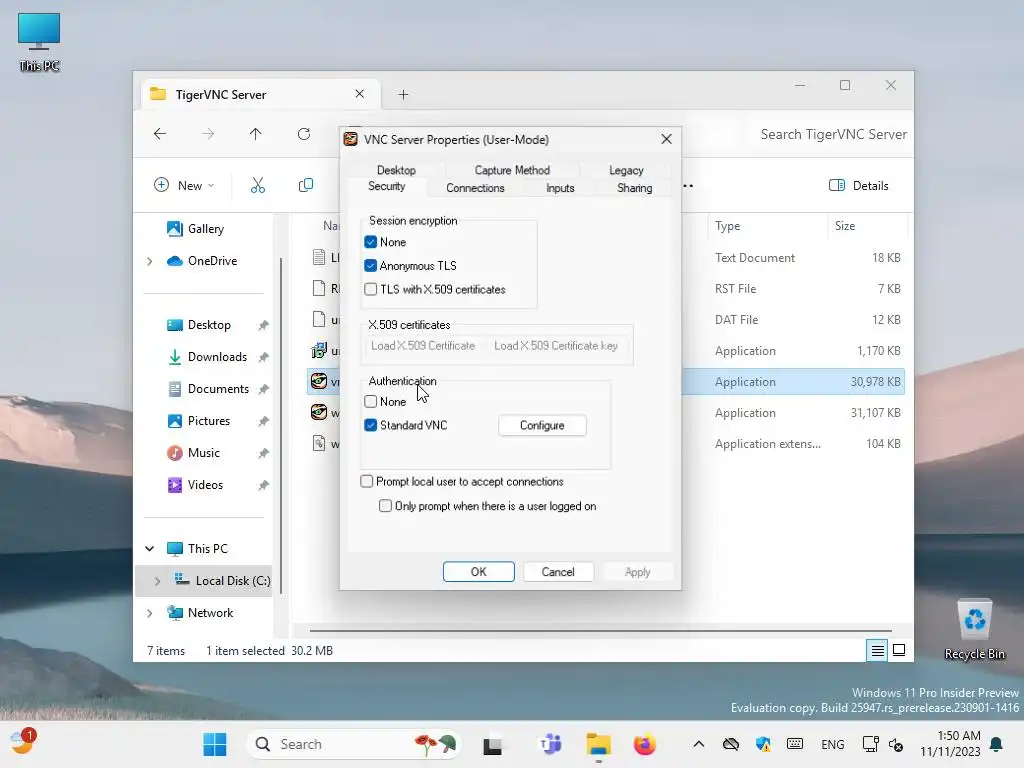Click the Search TigerVNC Server field
The height and width of the screenshot is (768, 1024).
pyautogui.click(x=833, y=134)
